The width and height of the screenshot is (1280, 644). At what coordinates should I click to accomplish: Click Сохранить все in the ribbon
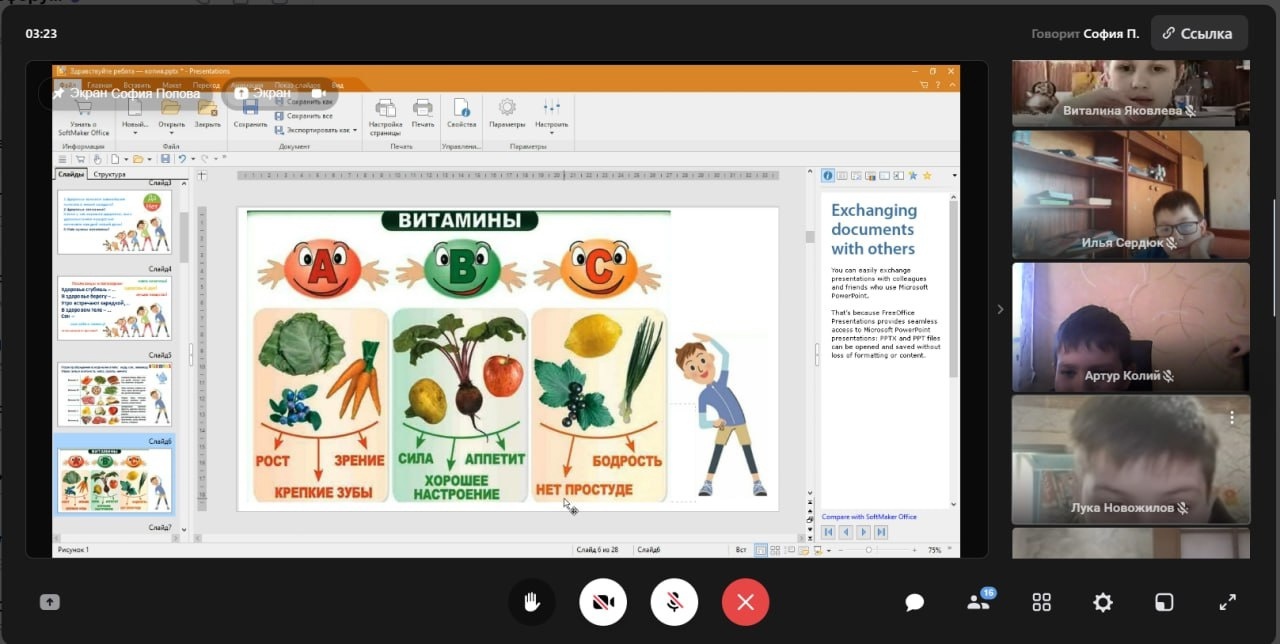pyautogui.click(x=304, y=116)
